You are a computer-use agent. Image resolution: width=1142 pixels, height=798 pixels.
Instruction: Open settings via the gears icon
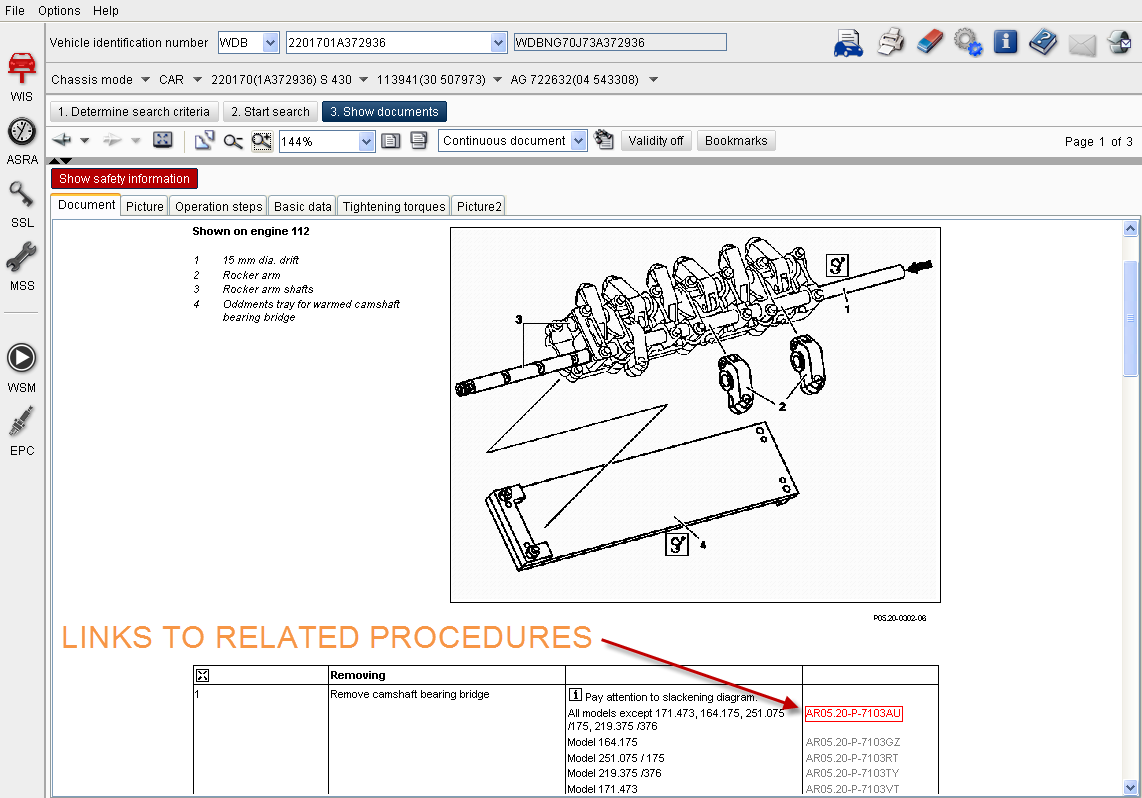point(968,42)
